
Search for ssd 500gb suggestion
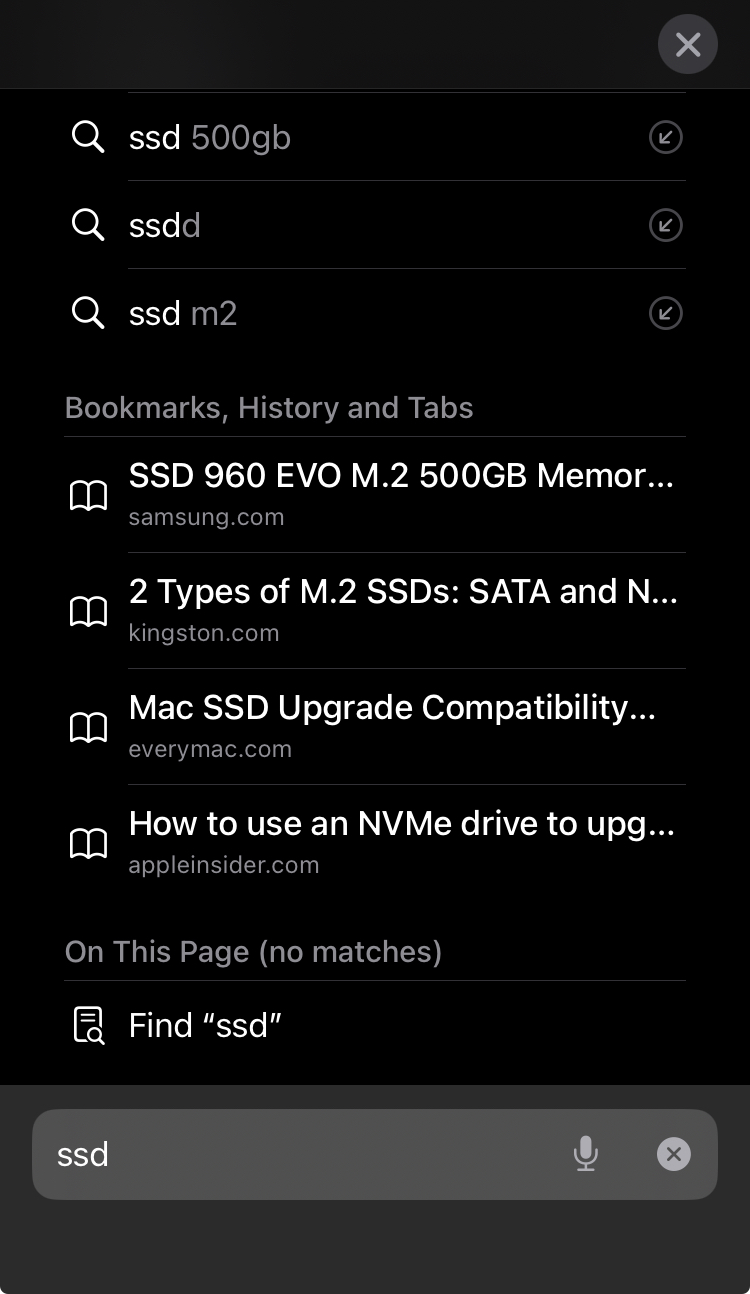[x=375, y=137]
